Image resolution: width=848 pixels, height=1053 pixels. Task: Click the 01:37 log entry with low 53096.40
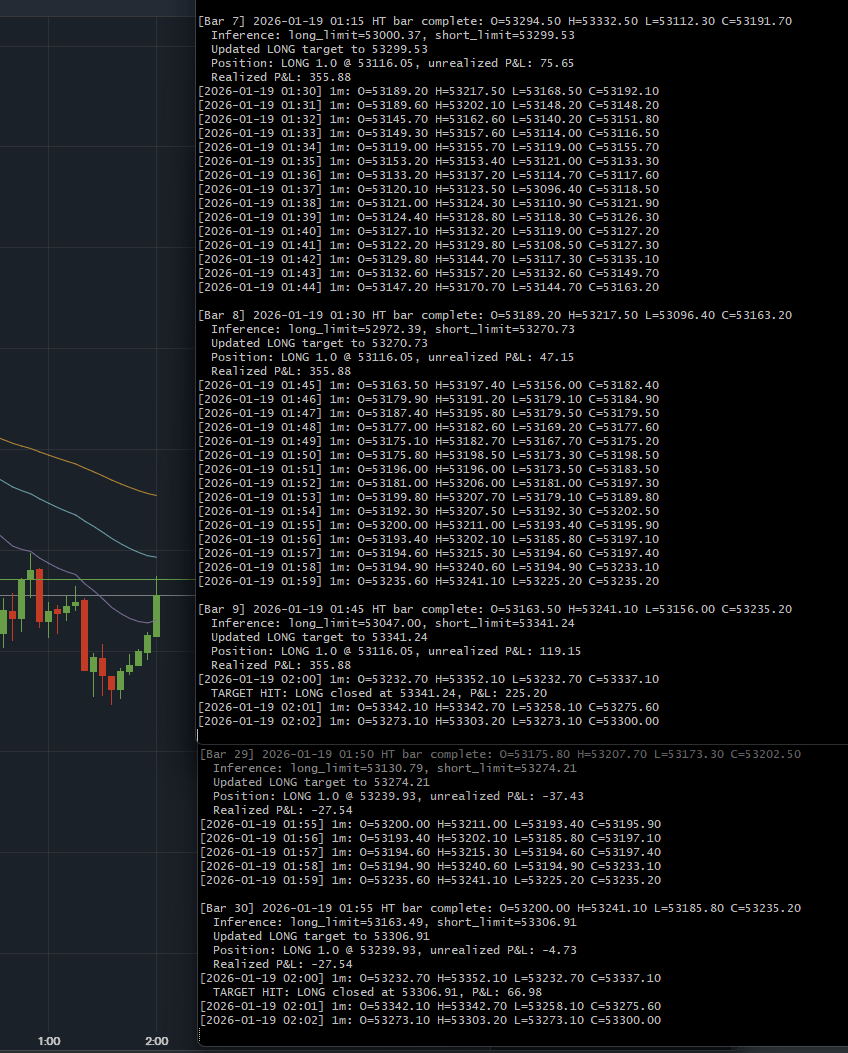[428, 188]
